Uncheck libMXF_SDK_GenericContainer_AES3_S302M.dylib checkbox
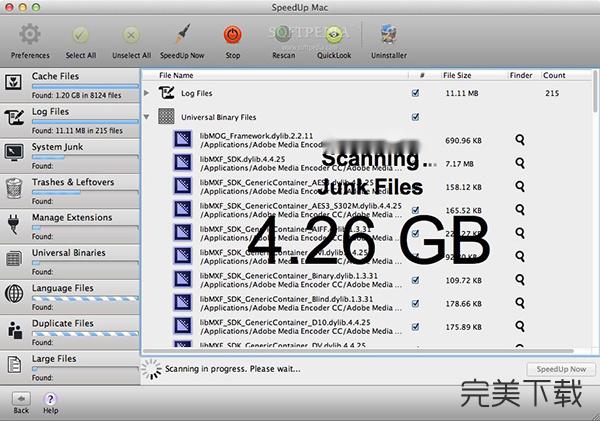Screen dimensions: 600x421 pyautogui.click(x=415, y=210)
